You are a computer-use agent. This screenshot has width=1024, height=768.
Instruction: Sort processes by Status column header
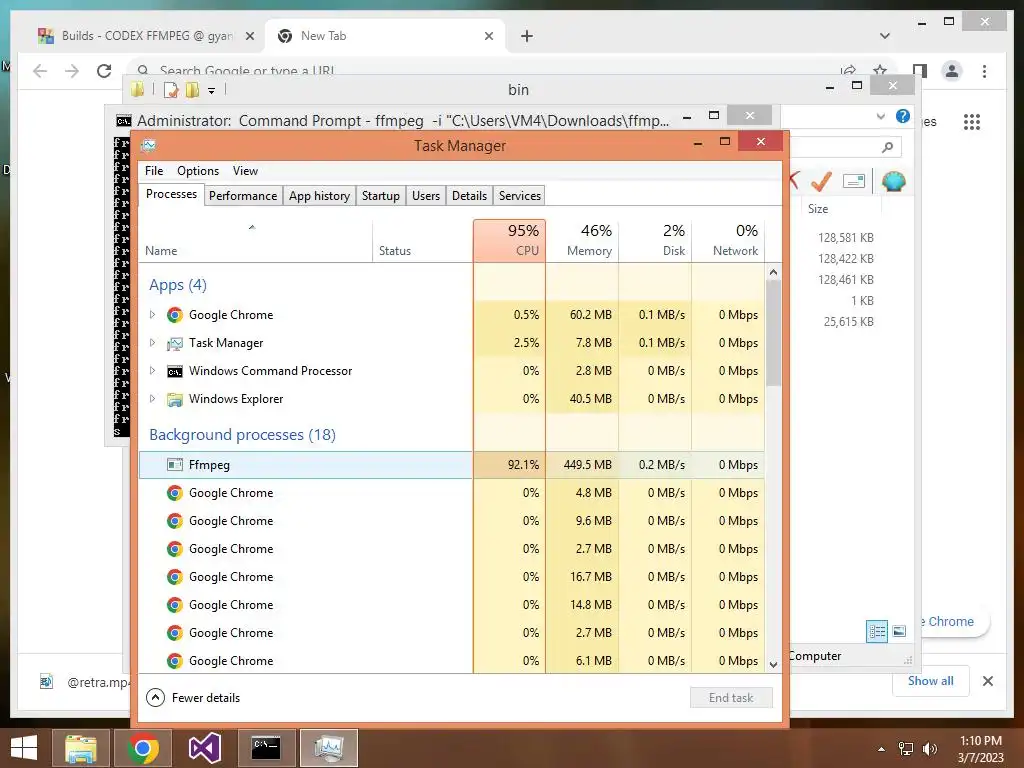pyautogui.click(x=423, y=240)
